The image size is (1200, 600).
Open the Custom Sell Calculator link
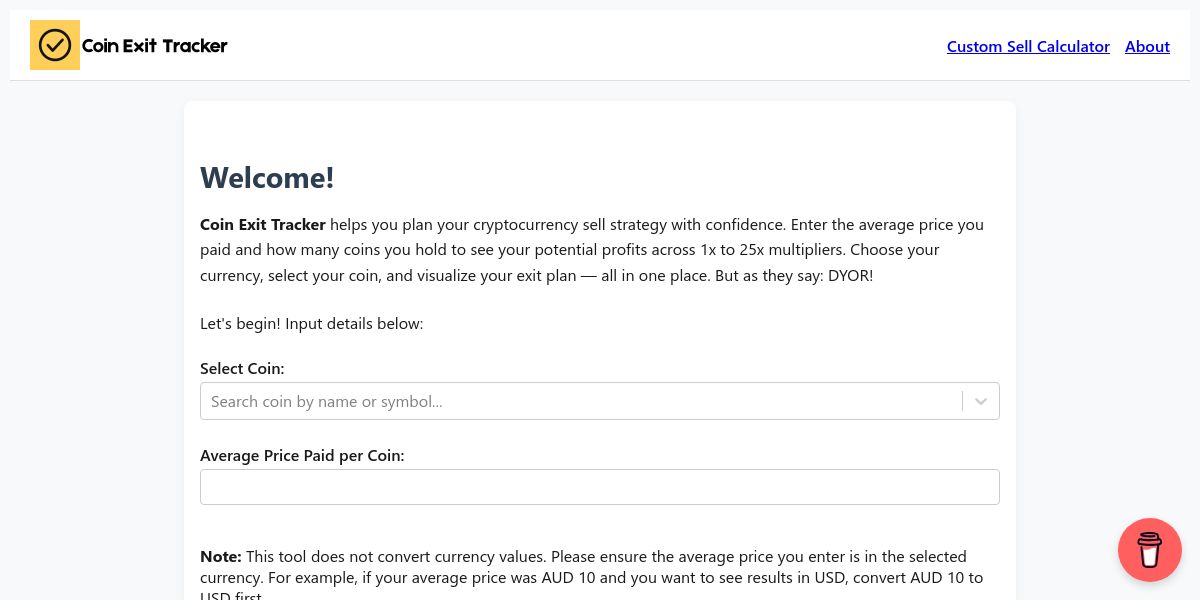coord(1028,46)
